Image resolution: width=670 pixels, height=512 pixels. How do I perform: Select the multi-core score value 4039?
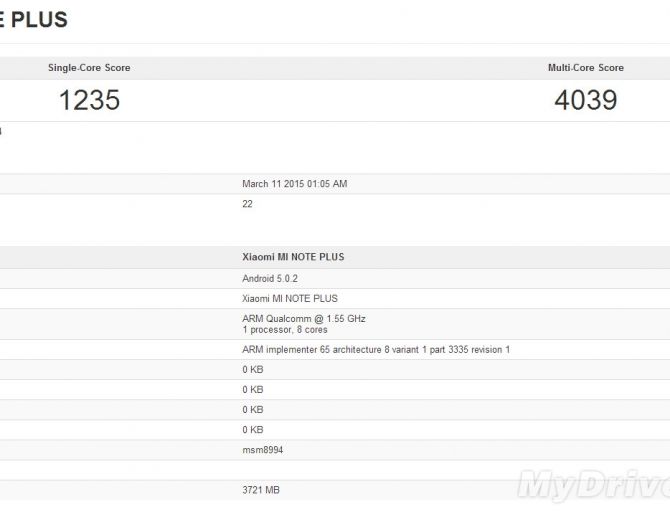coord(585,100)
